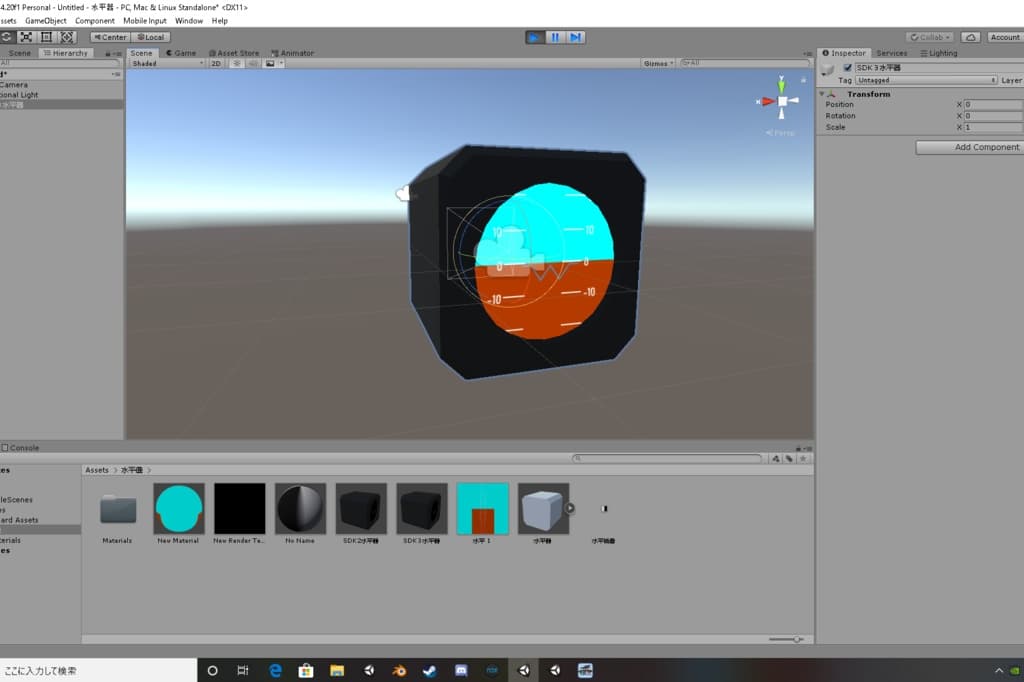
Task: Toggle the SDK 3 object active checkbox
Action: point(848,67)
